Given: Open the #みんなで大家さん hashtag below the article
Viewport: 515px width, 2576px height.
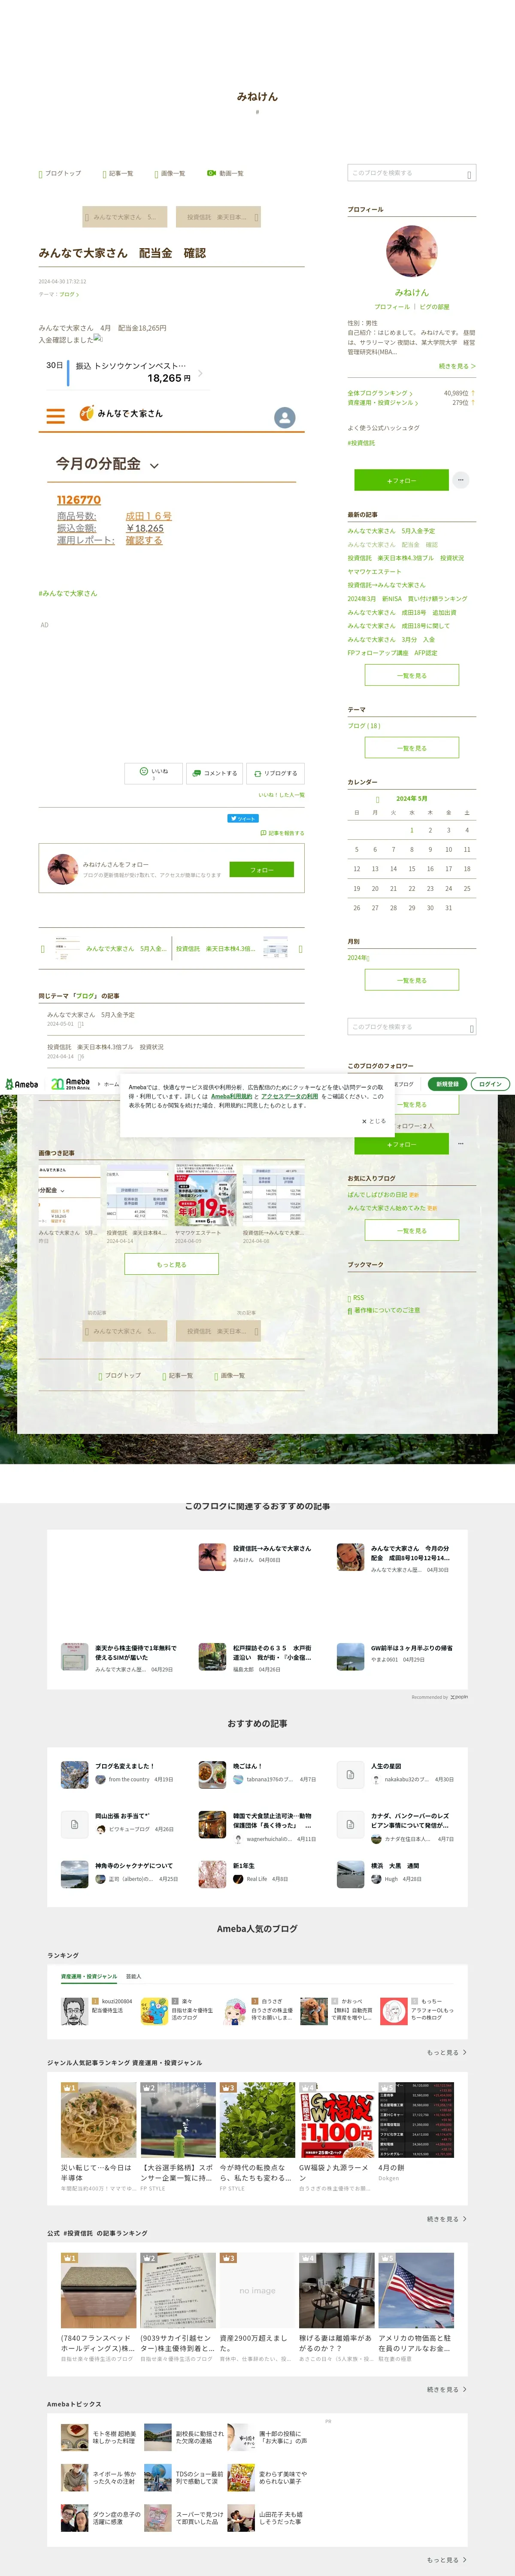Looking at the screenshot, I should [x=68, y=593].
